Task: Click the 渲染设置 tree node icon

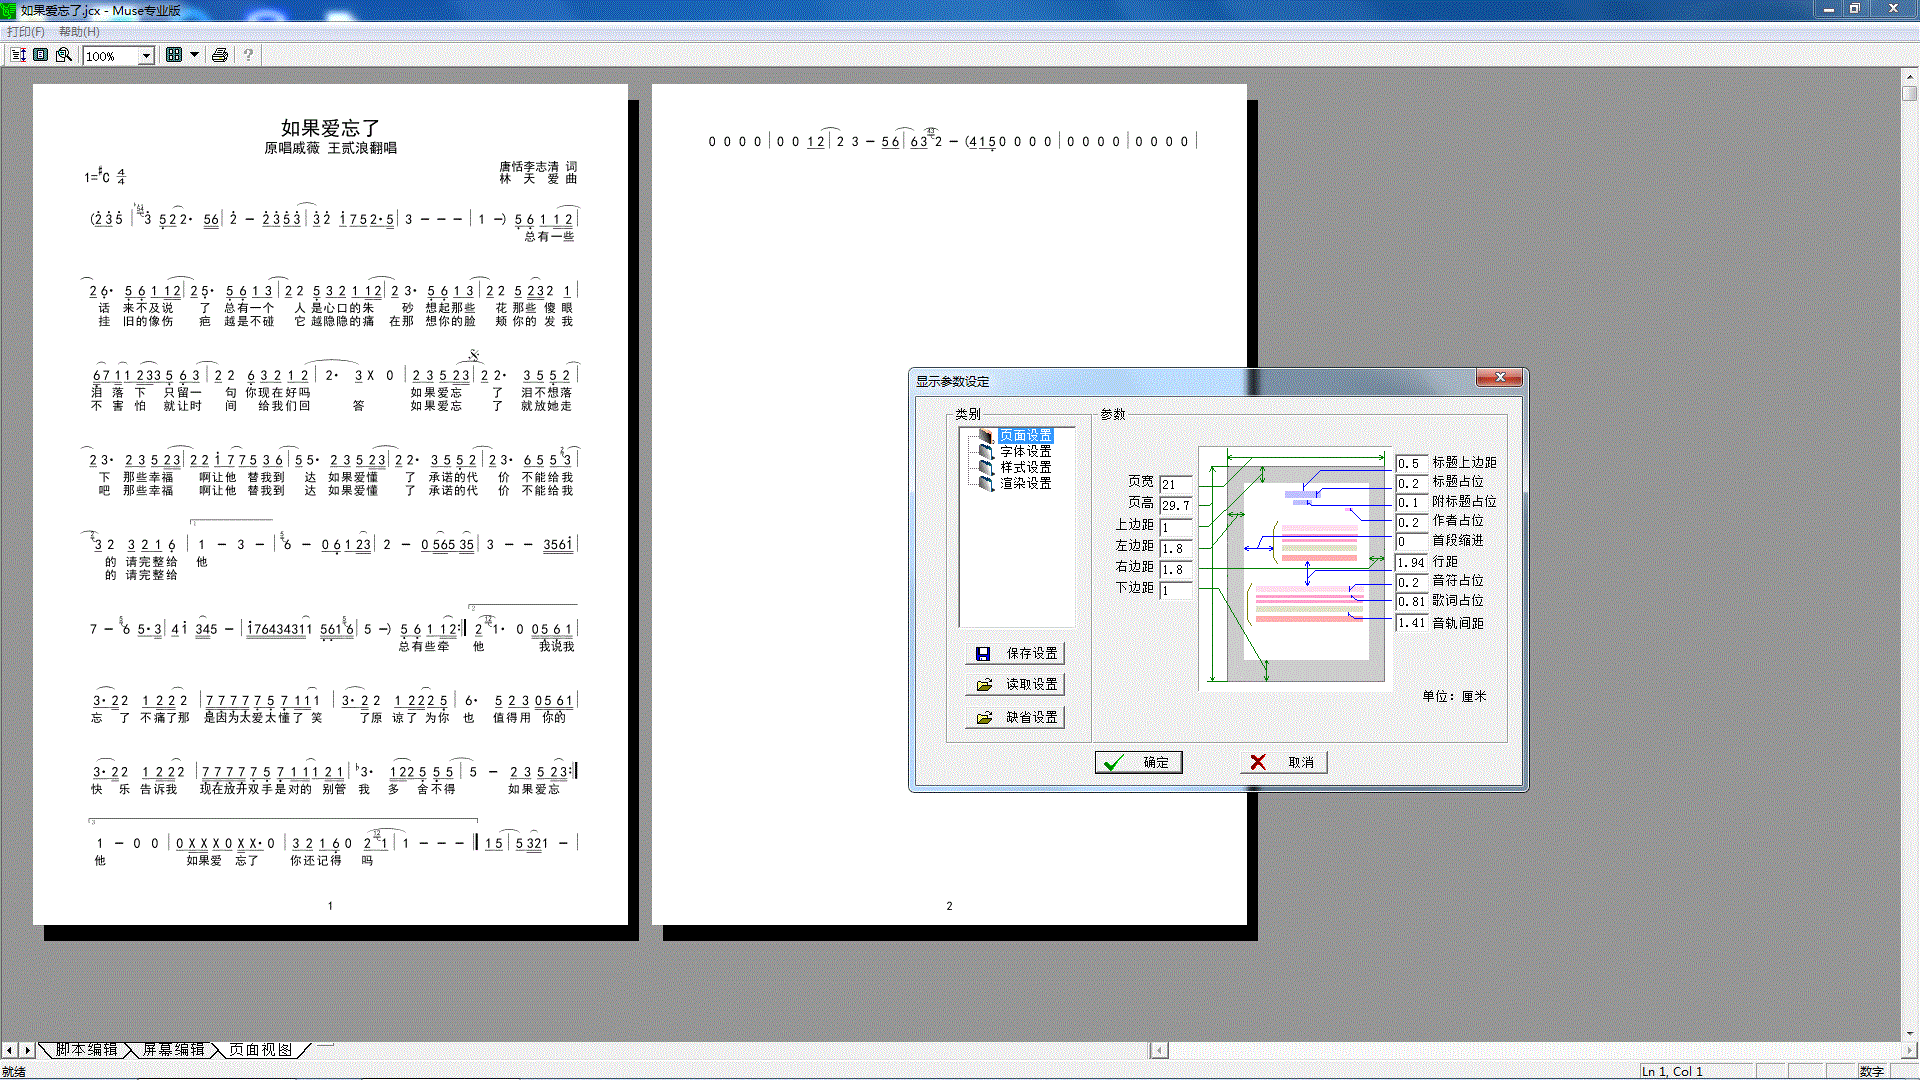Action: click(986, 483)
